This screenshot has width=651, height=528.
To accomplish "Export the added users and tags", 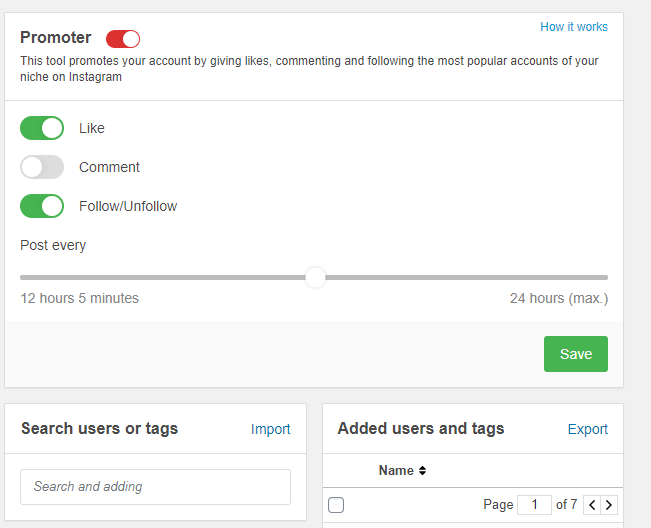I will pyautogui.click(x=587, y=429).
